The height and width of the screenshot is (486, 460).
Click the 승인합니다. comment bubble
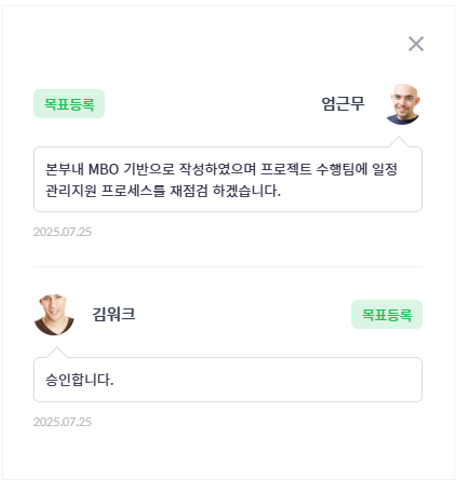pyautogui.click(x=228, y=379)
